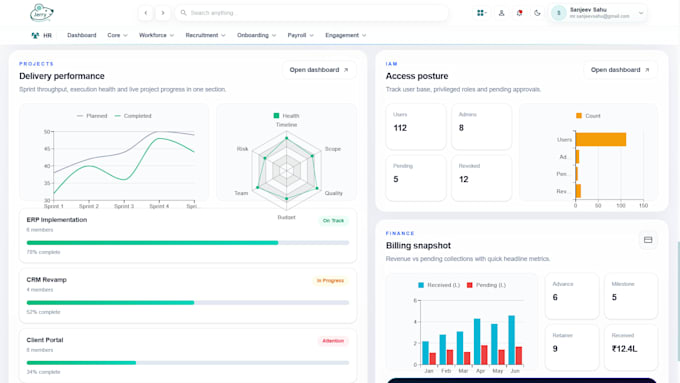Expand the Engagement menu
The image size is (680, 383).
[x=346, y=36]
